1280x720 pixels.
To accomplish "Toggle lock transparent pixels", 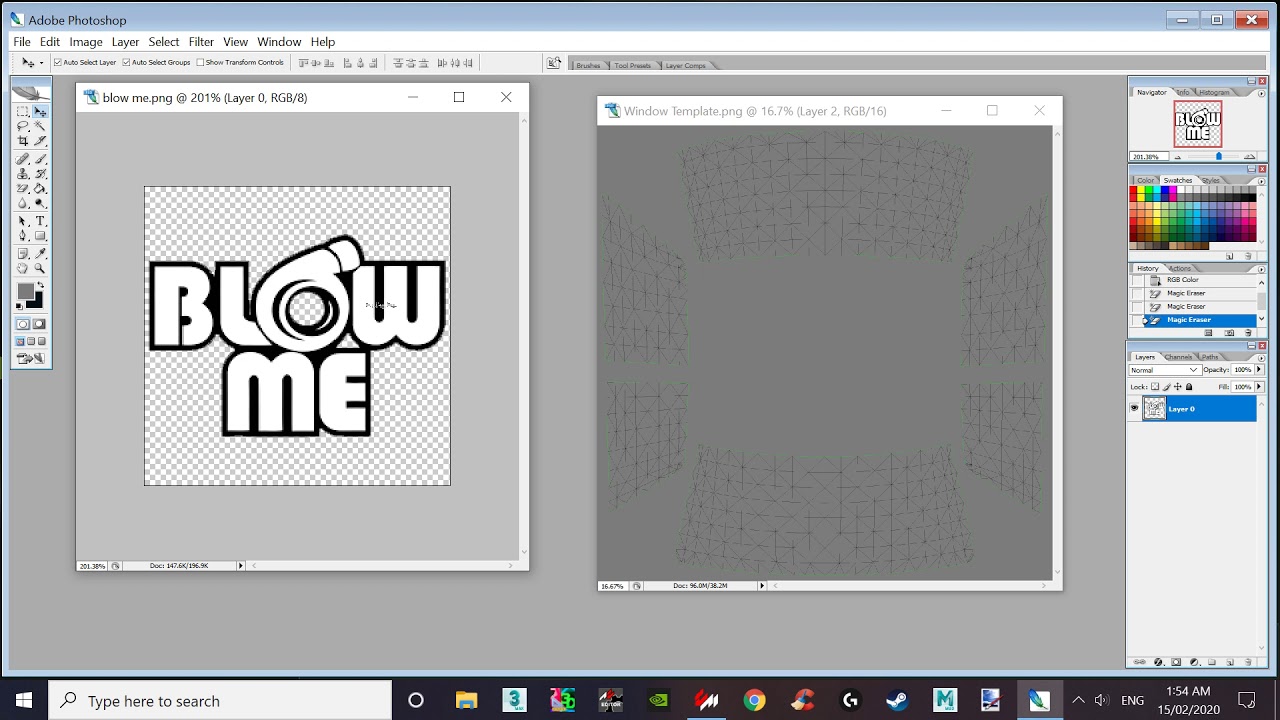I will click(1155, 387).
